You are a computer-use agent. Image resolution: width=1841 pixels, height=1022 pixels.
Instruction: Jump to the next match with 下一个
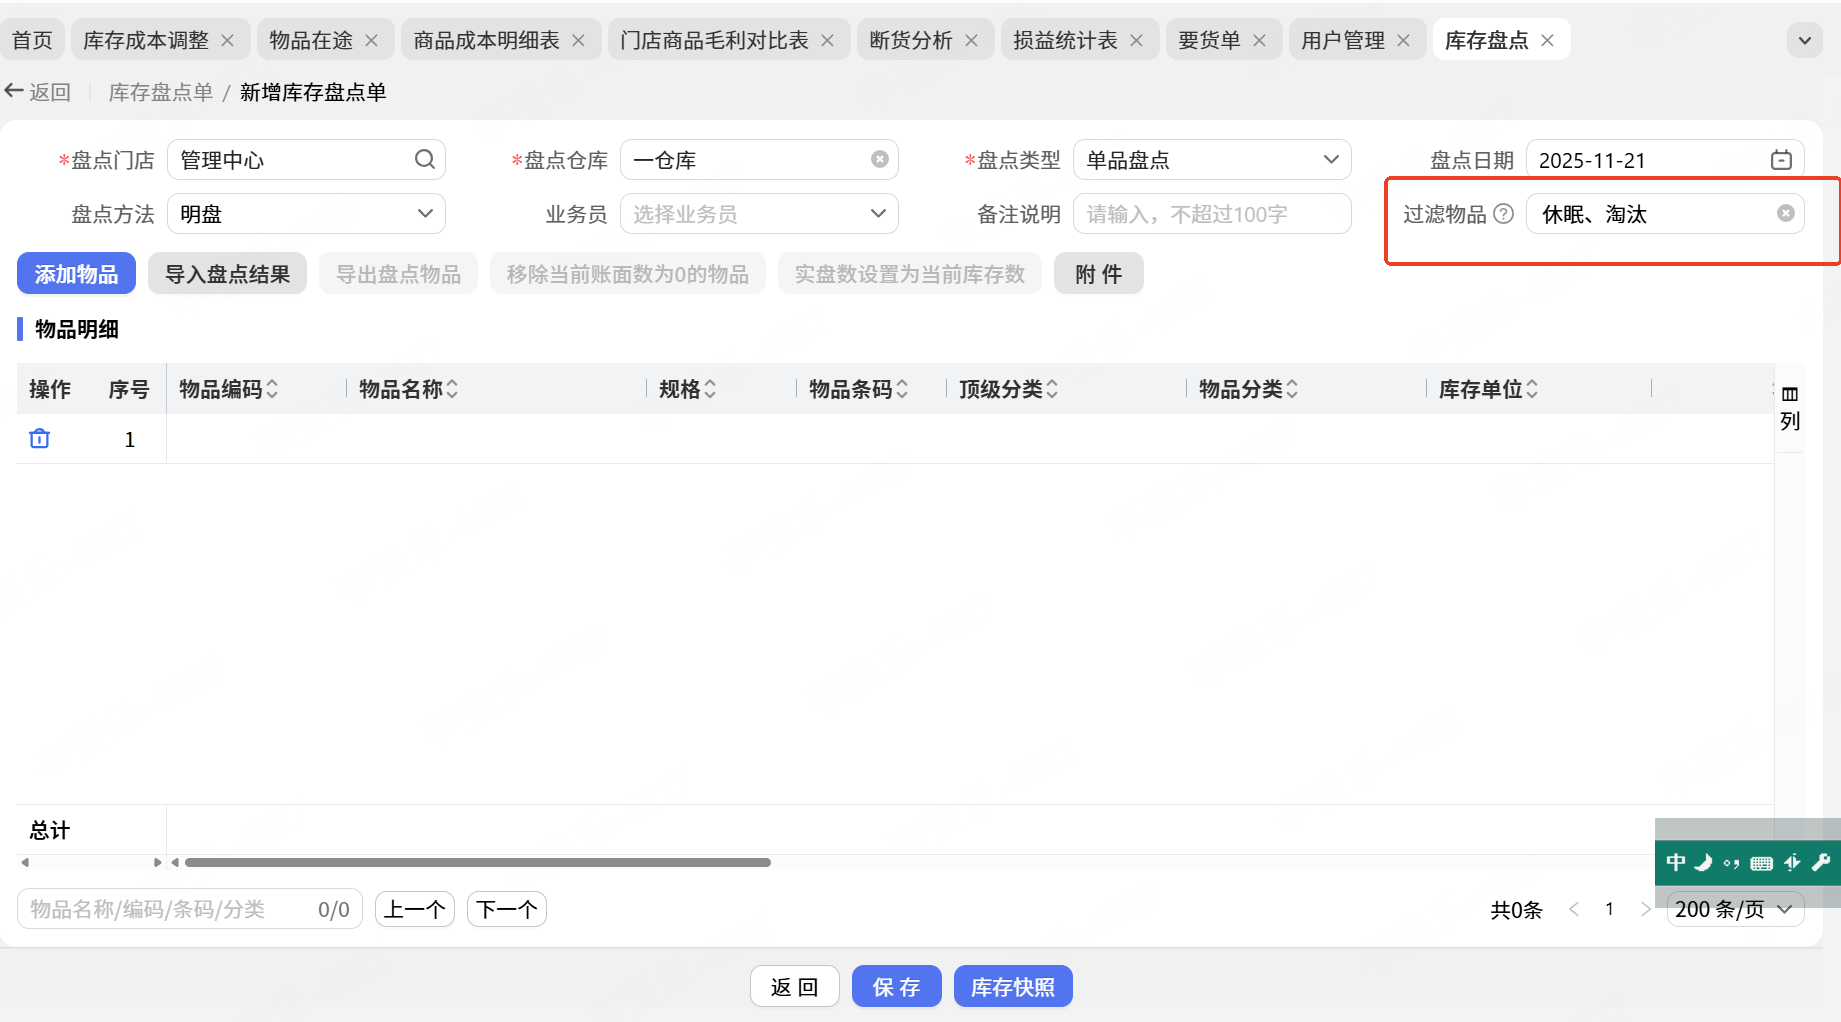(507, 909)
